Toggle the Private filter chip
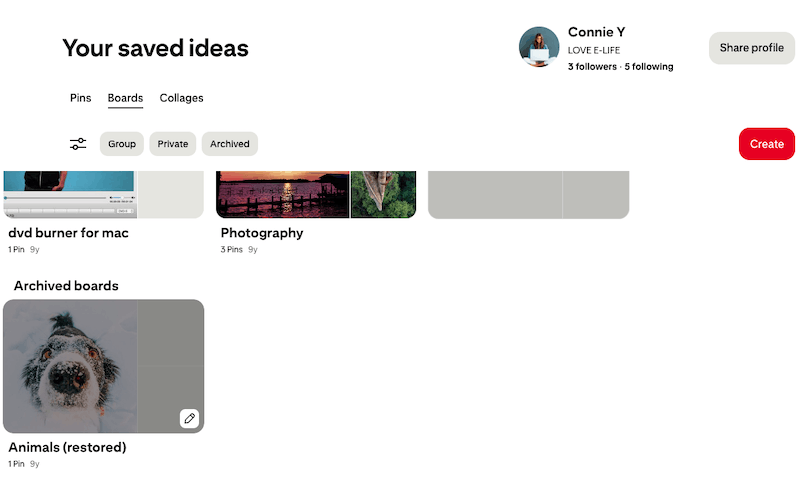Image resolution: width=800 pixels, height=479 pixels. point(172,144)
